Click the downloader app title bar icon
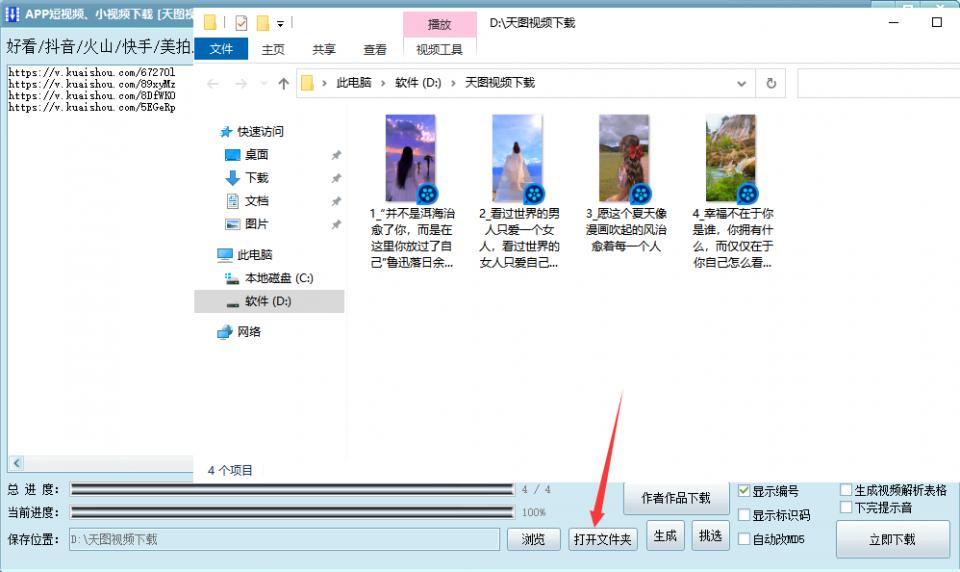 12,13
